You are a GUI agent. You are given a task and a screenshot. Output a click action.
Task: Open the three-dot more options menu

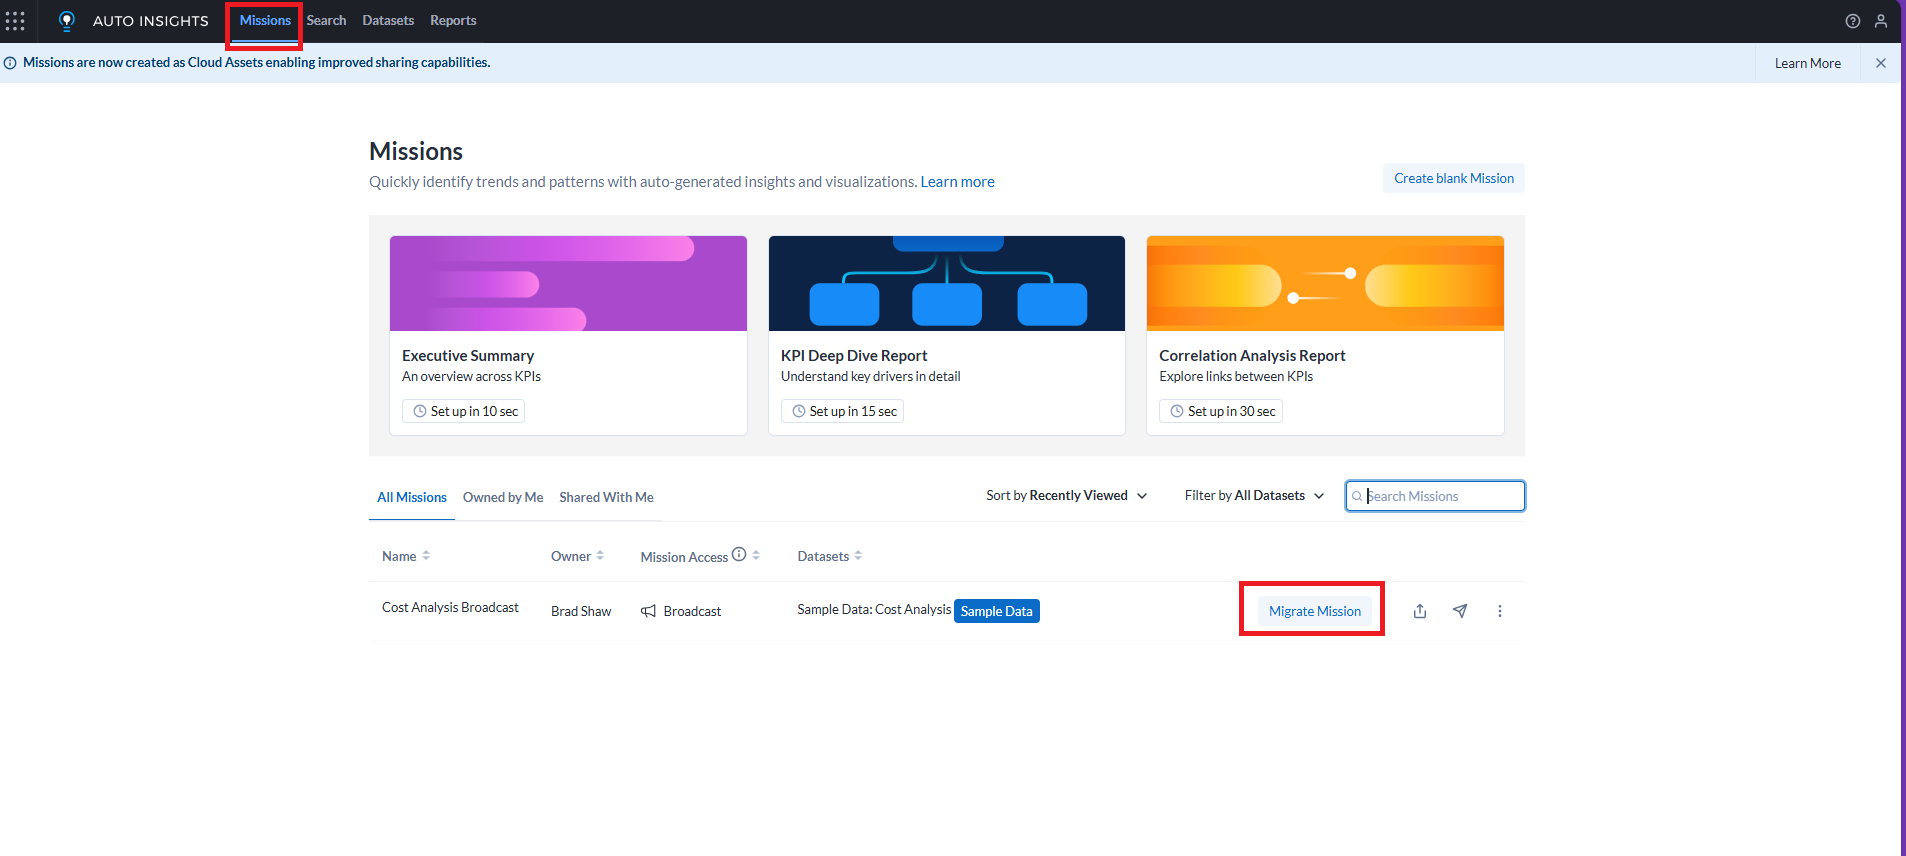point(1499,611)
